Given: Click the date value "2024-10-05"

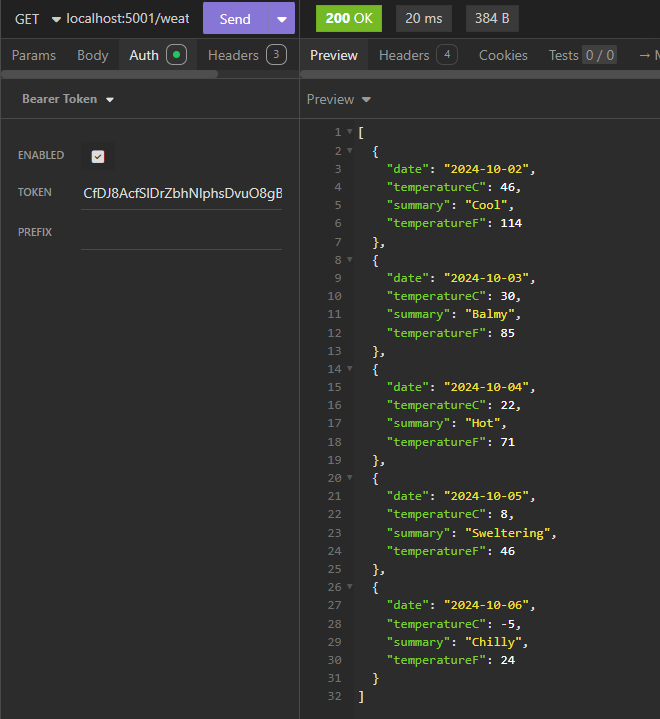Looking at the screenshot, I should pyautogui.click(x=486, y=496).
